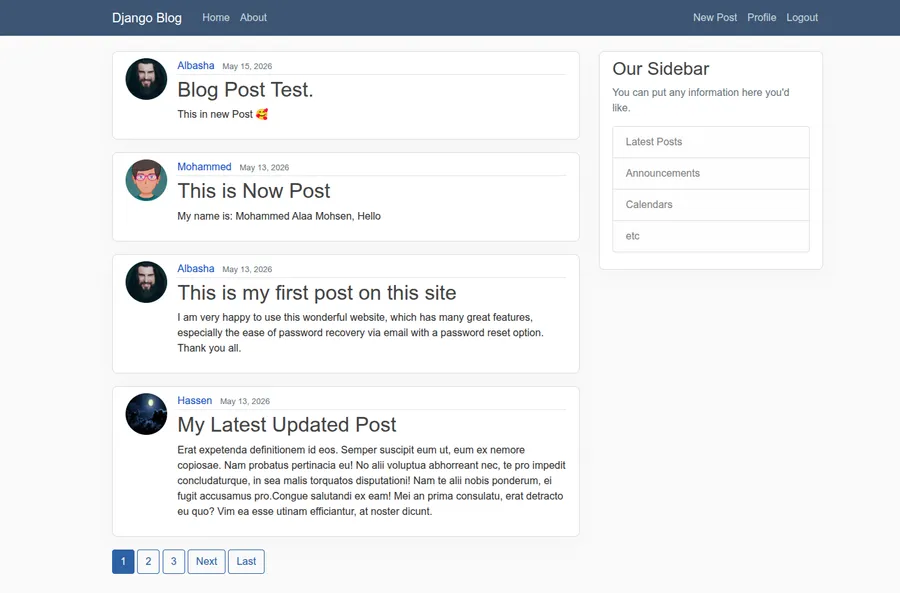This screenshot has width=900, height=593.
Task: Click Logout in the navbar
Action: pyautogui.click(x=802, y=18)
